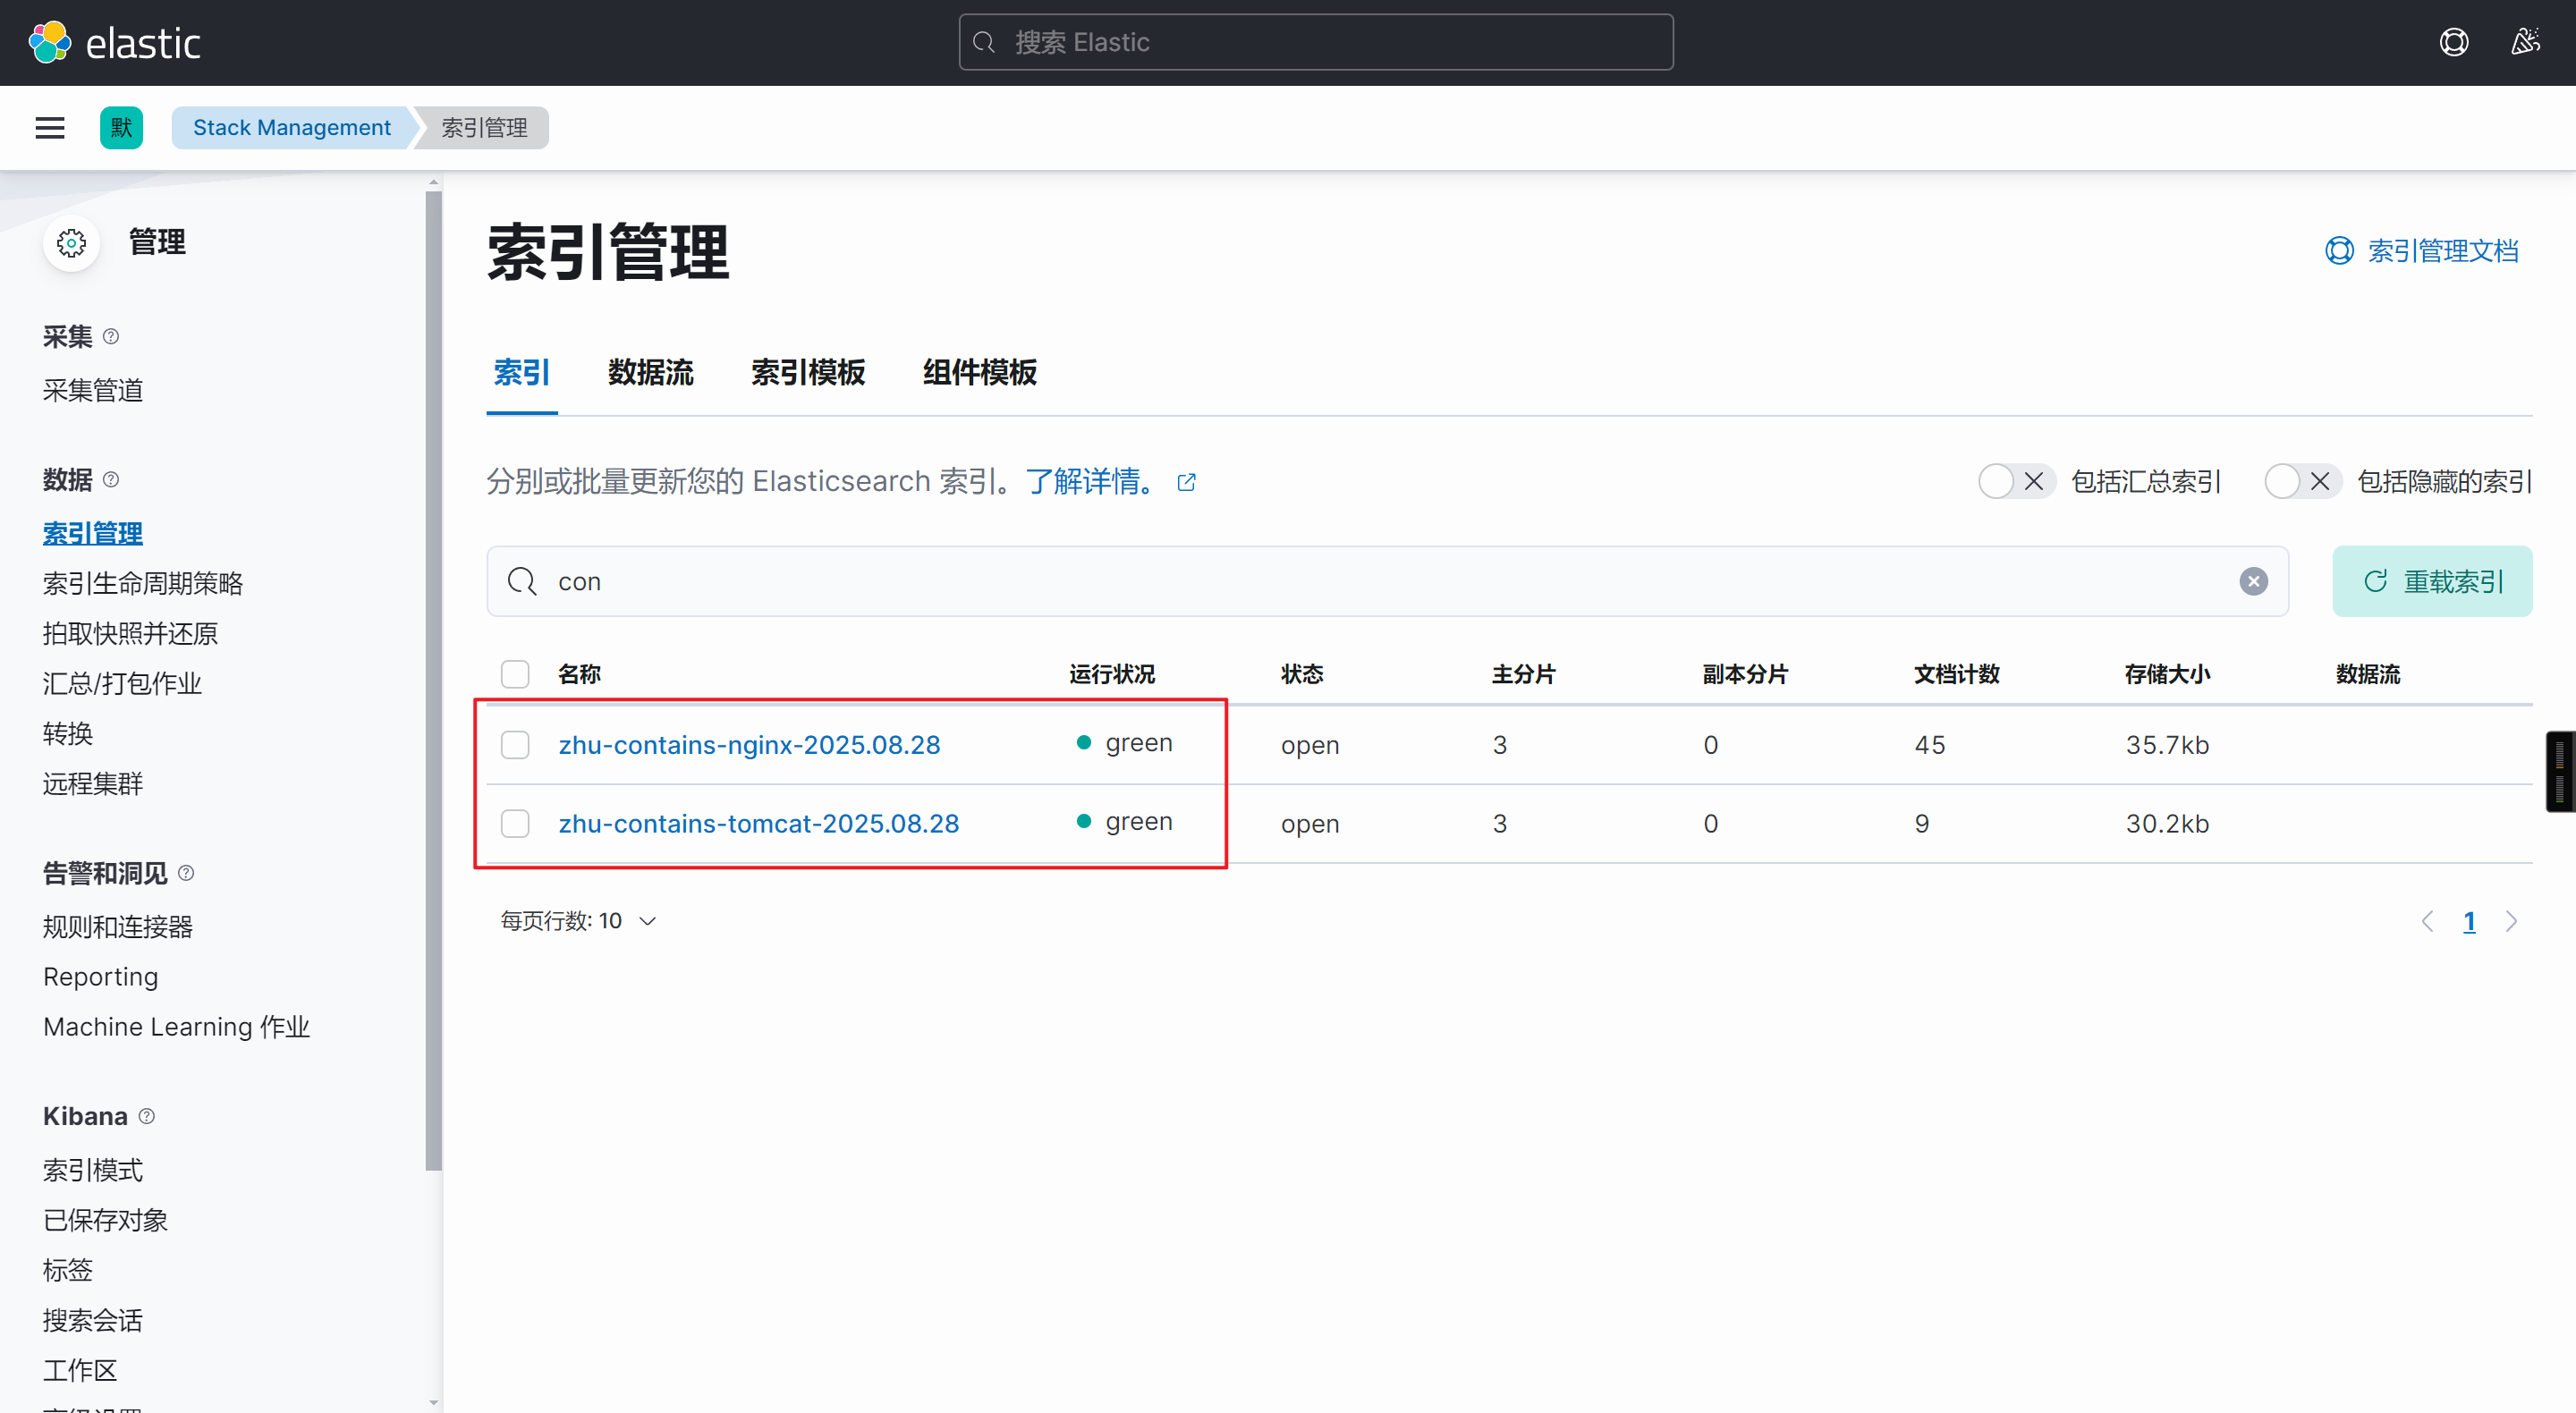Sort by 主分片 column header
2576x1413 pixels.
[1524, 674]
